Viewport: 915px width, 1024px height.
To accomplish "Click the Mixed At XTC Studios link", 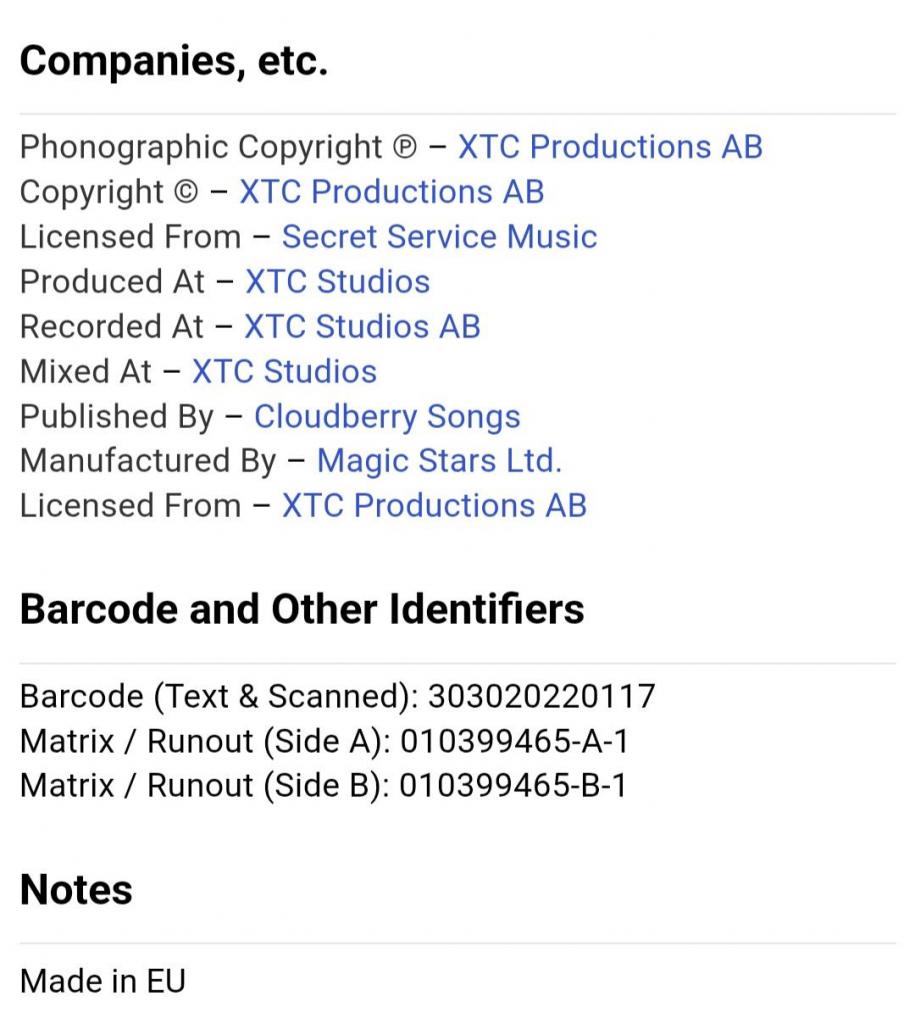I will (284, 372).
